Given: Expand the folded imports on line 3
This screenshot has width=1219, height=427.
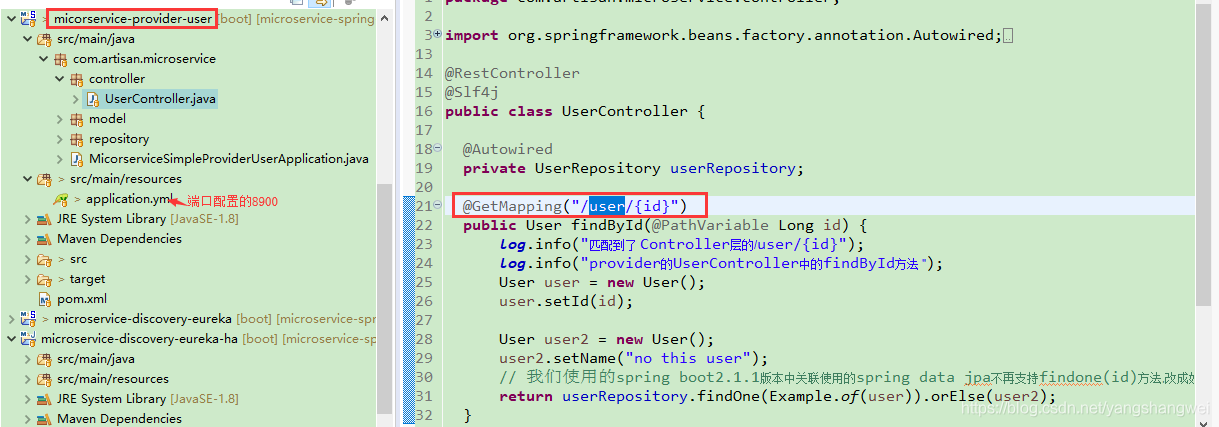Looking at the screenshot, I should (x=438, y=35).
